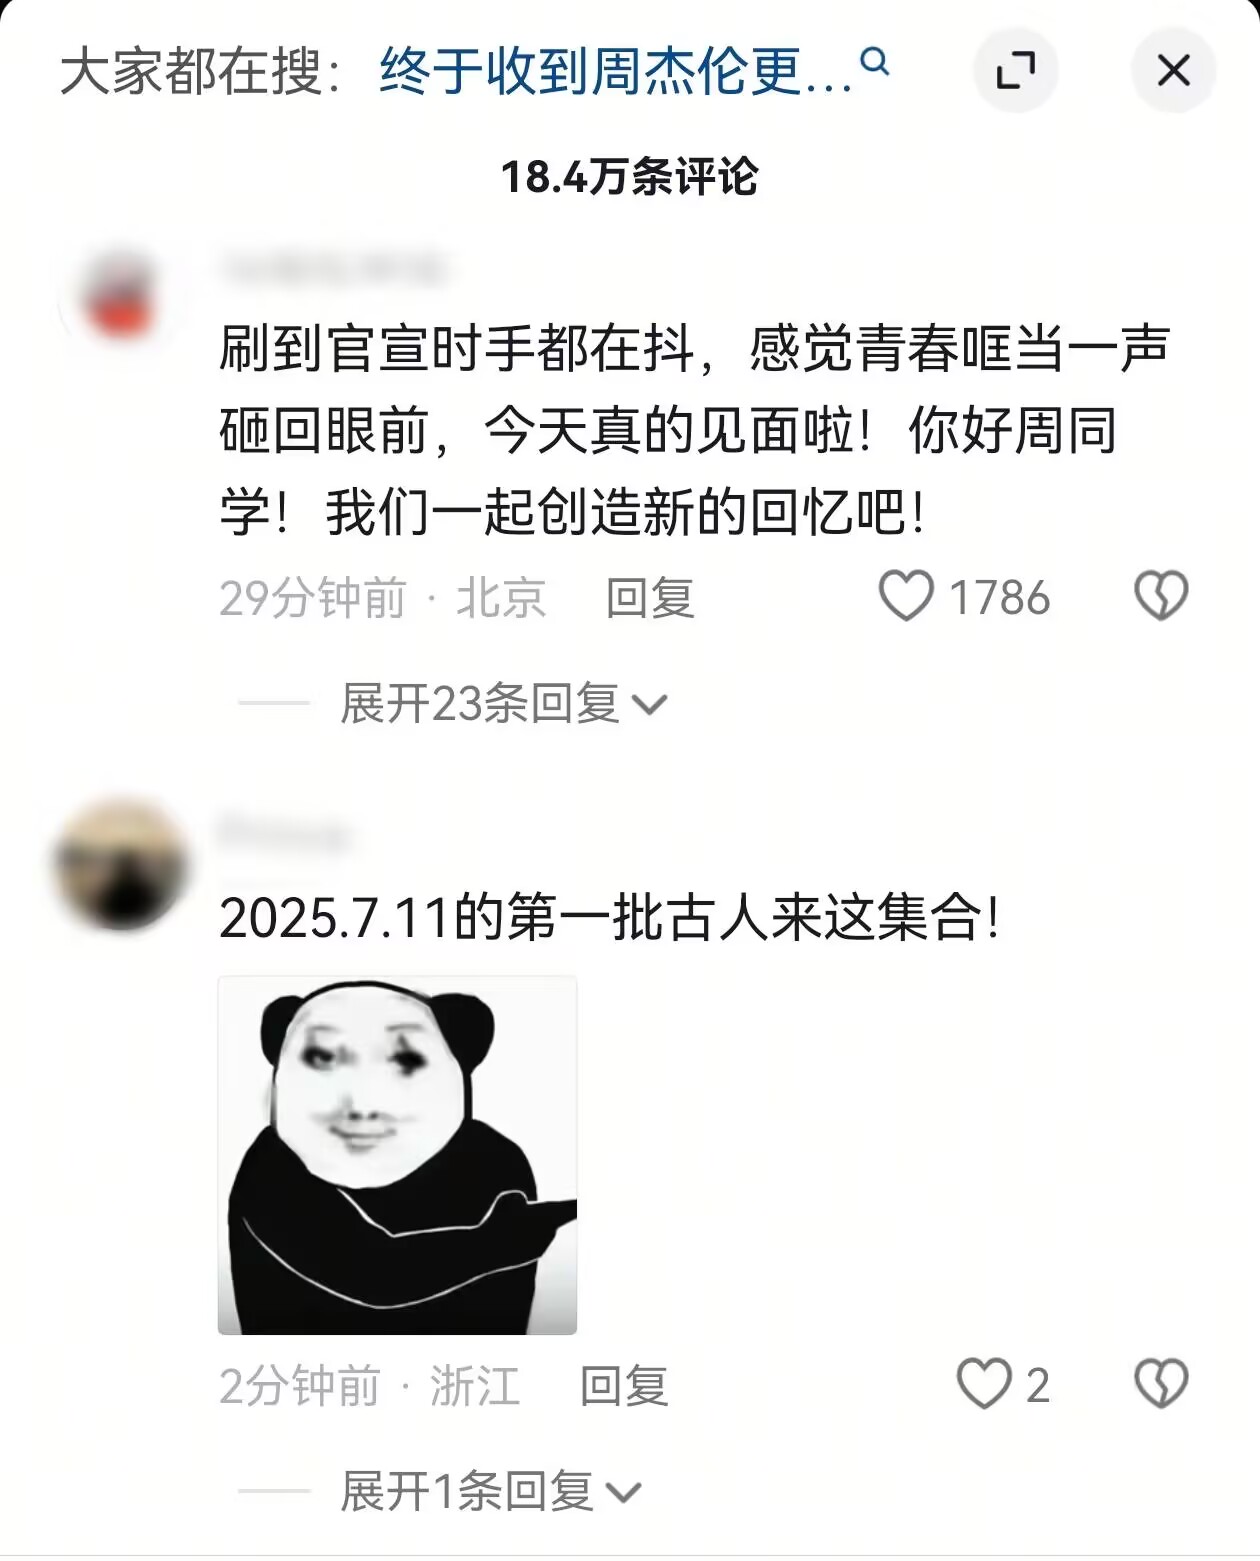Close the comments panel

click(x=1173, y=70)
